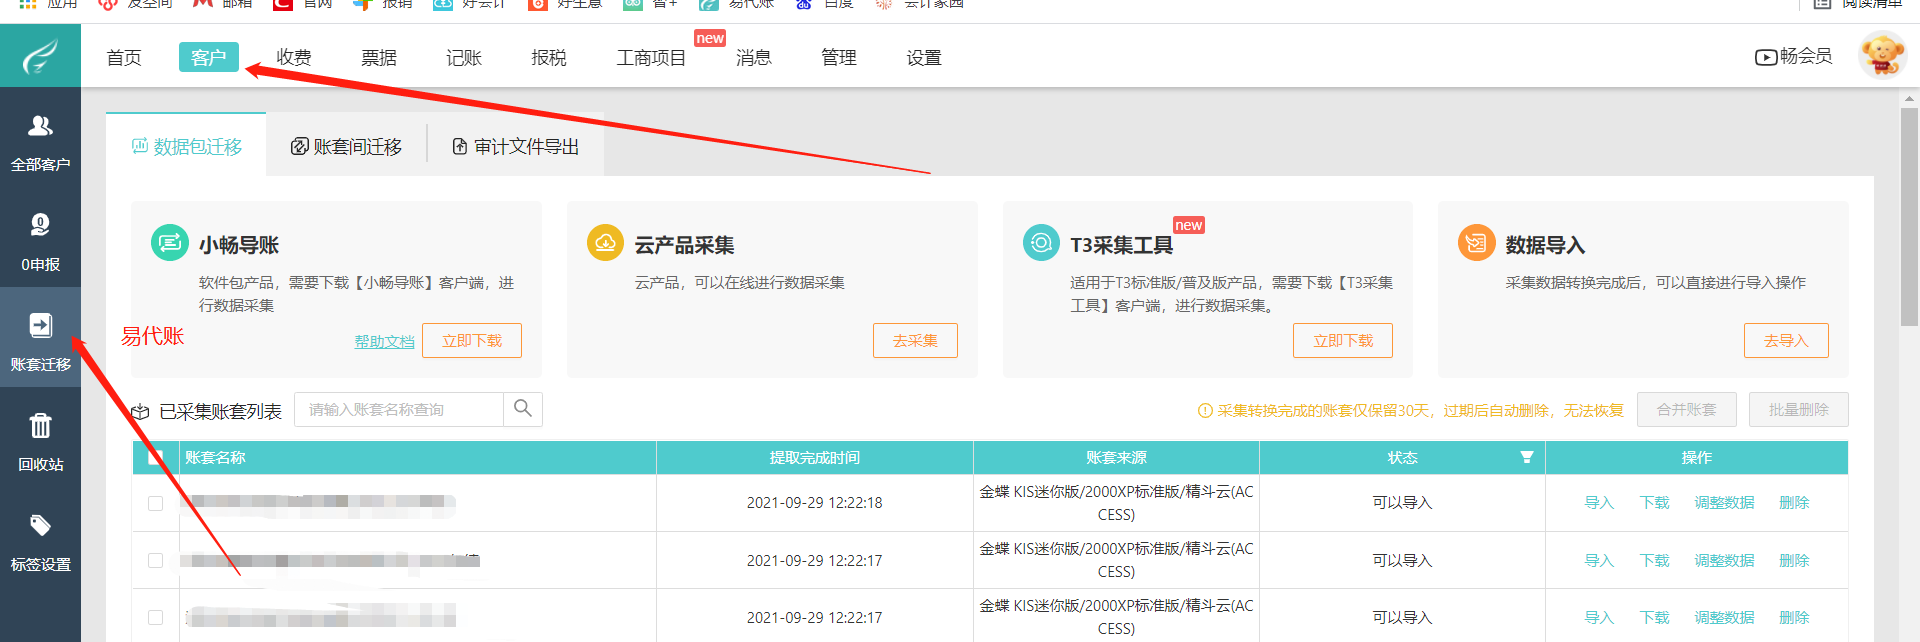The width and height of the screenshot is (1920, 642).
Task: Open the 帮助文档 link
Action: point(384,341)
